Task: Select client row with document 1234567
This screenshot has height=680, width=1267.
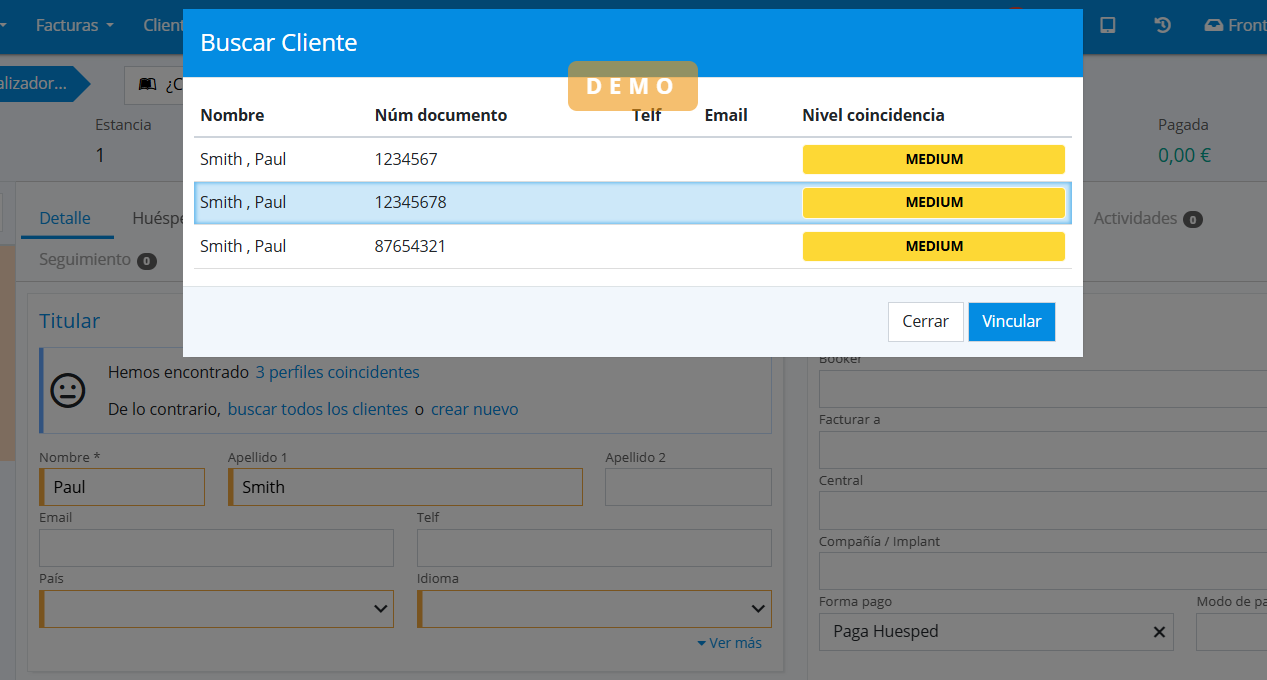Action: click(500, 159)
